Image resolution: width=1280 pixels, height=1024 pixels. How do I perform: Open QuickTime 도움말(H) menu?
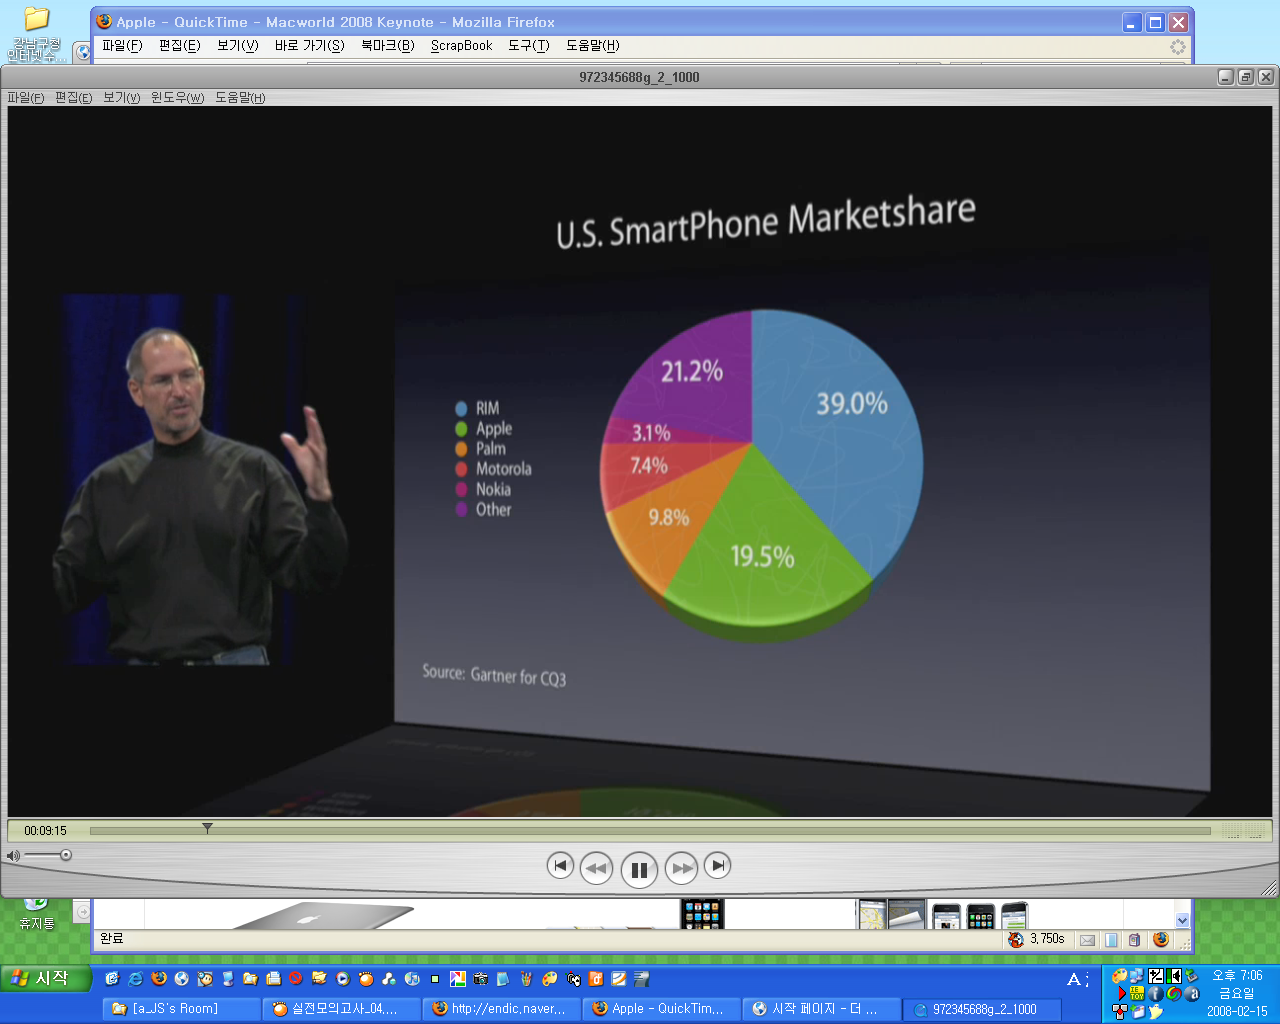pos(240,97)
